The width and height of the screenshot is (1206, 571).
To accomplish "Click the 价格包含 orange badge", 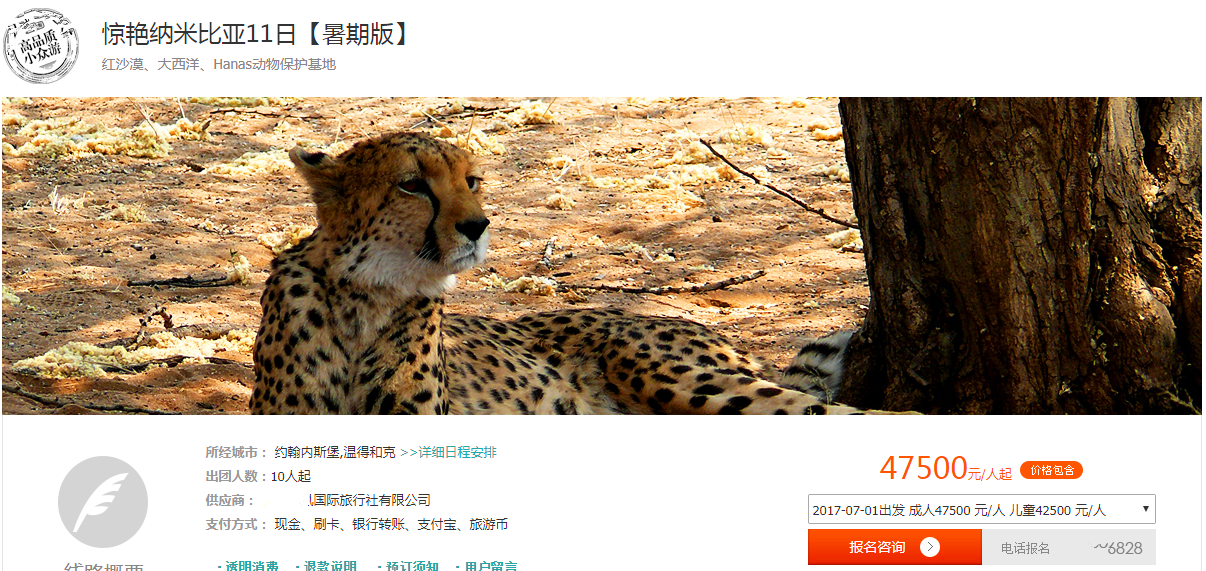I will tap(1051, 470).
